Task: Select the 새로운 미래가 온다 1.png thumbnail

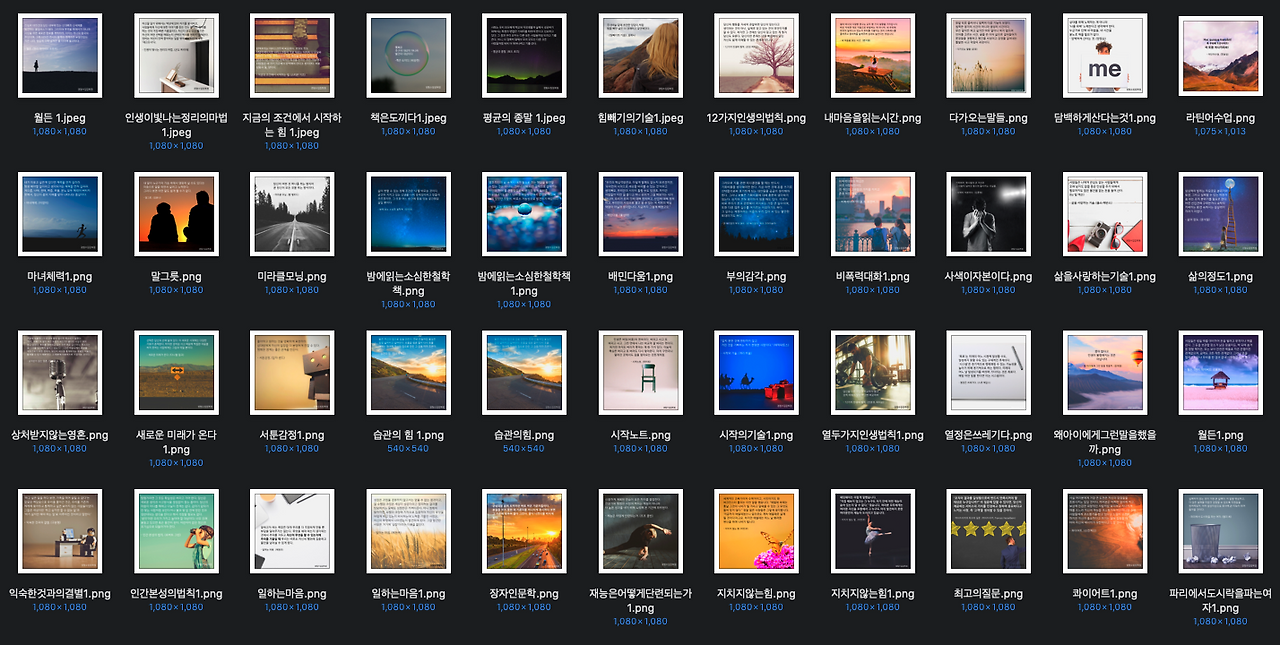Action: (x=176, y=373)
